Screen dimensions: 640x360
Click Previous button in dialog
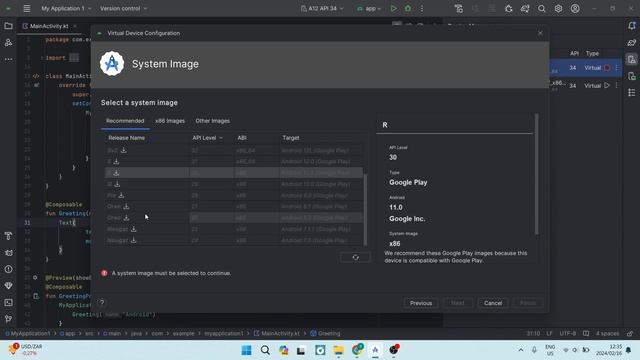(x=421, y=303)
